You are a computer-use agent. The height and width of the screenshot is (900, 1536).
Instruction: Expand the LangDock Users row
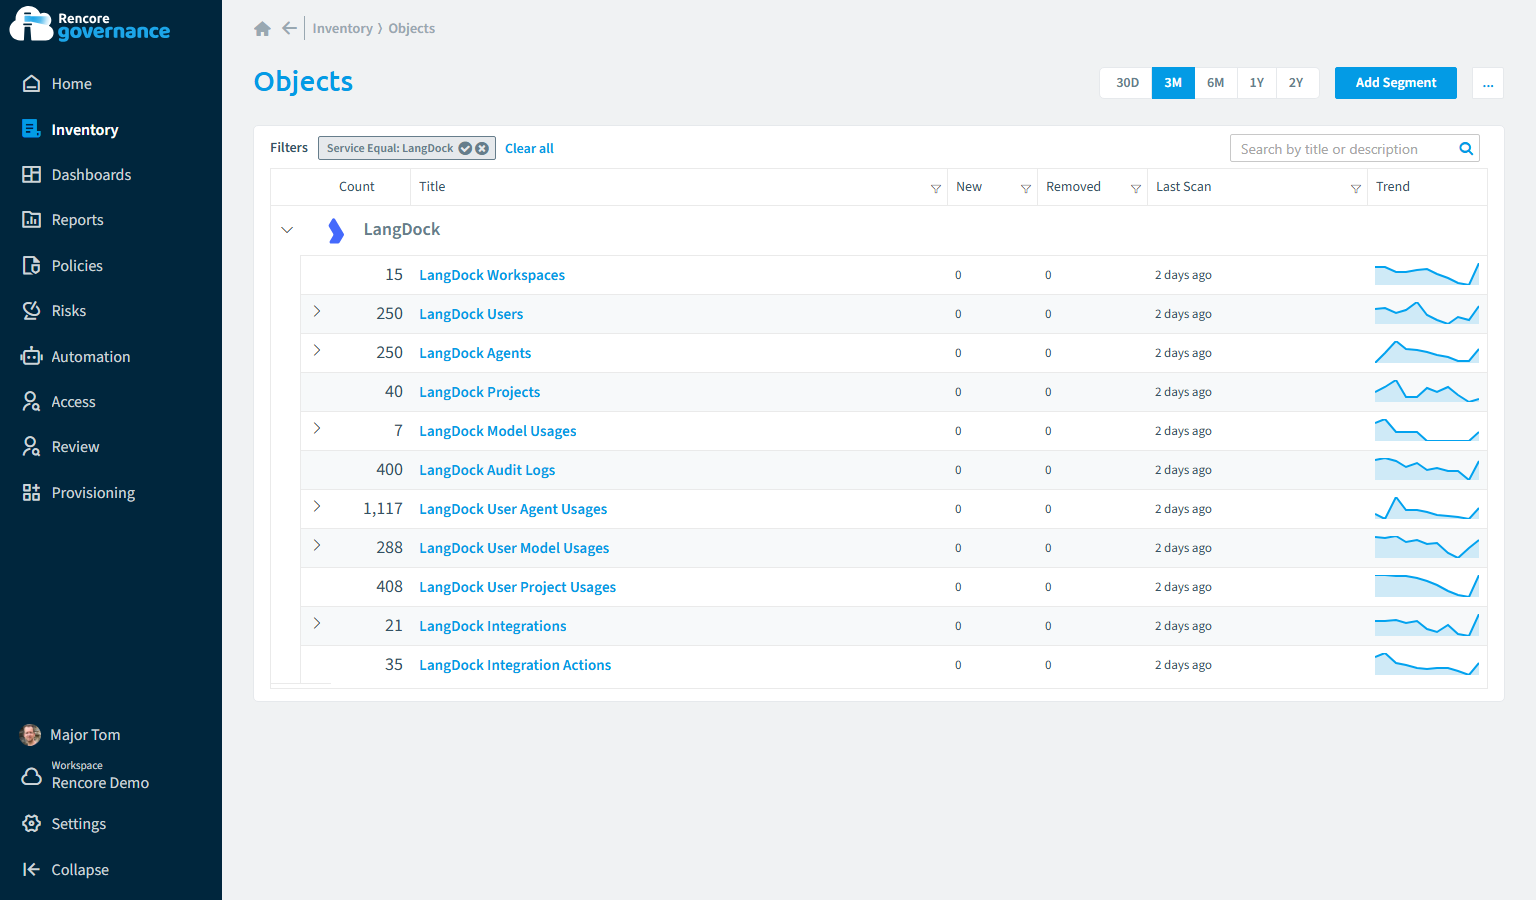point(317,312)
